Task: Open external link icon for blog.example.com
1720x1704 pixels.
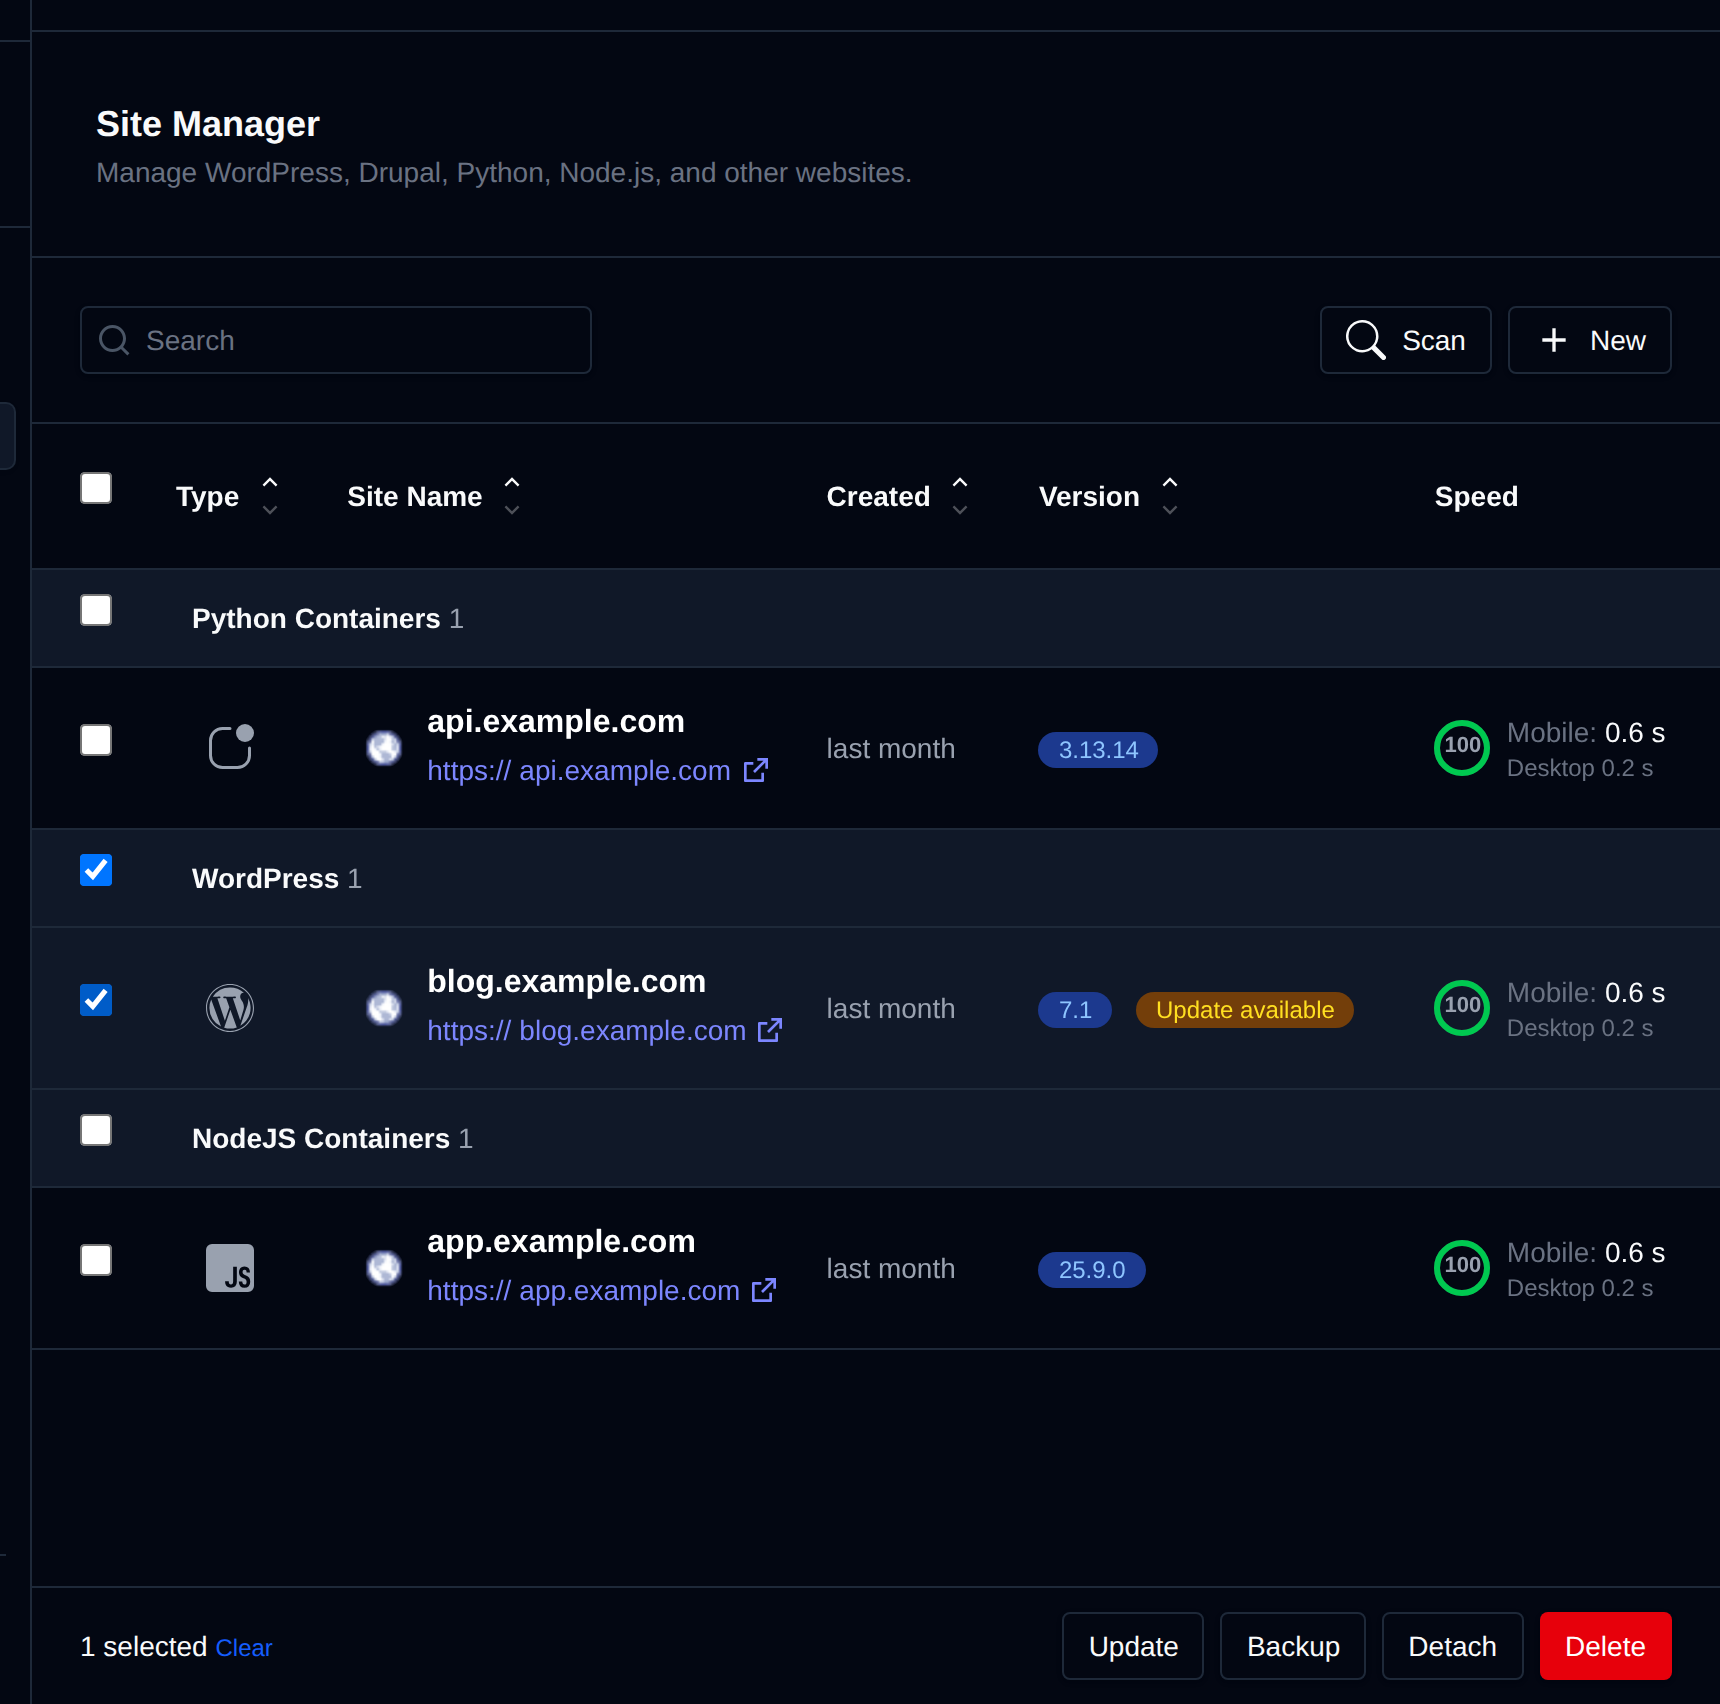Action: click(x=770, y=1030)
